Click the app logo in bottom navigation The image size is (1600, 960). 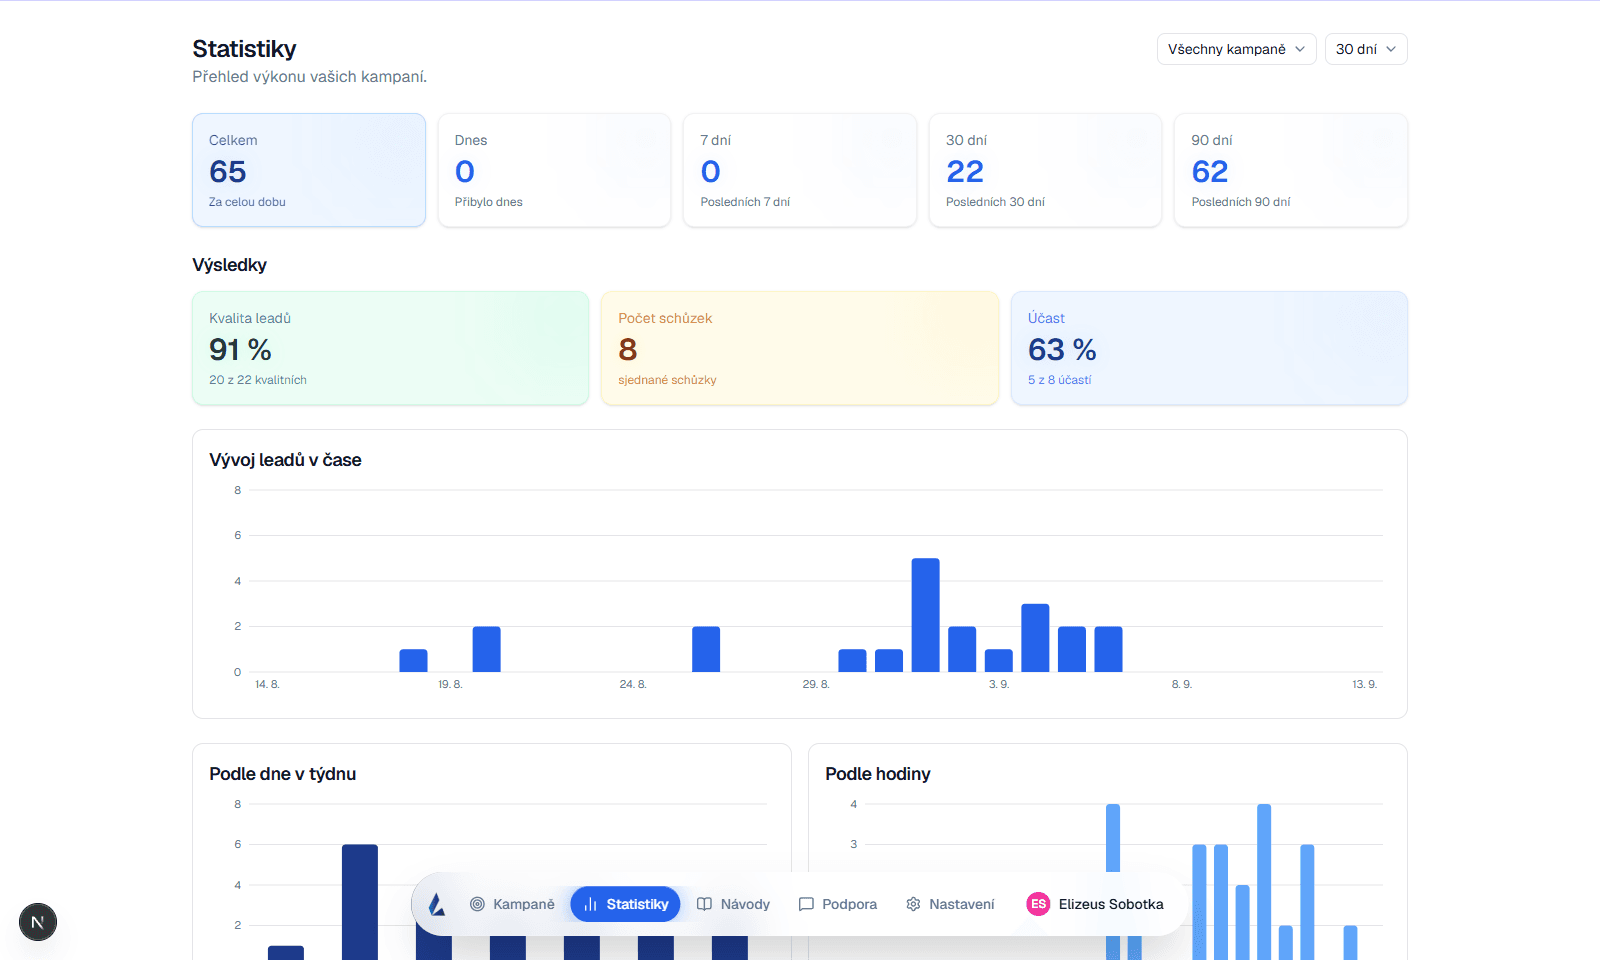click(x=437, y=904)
